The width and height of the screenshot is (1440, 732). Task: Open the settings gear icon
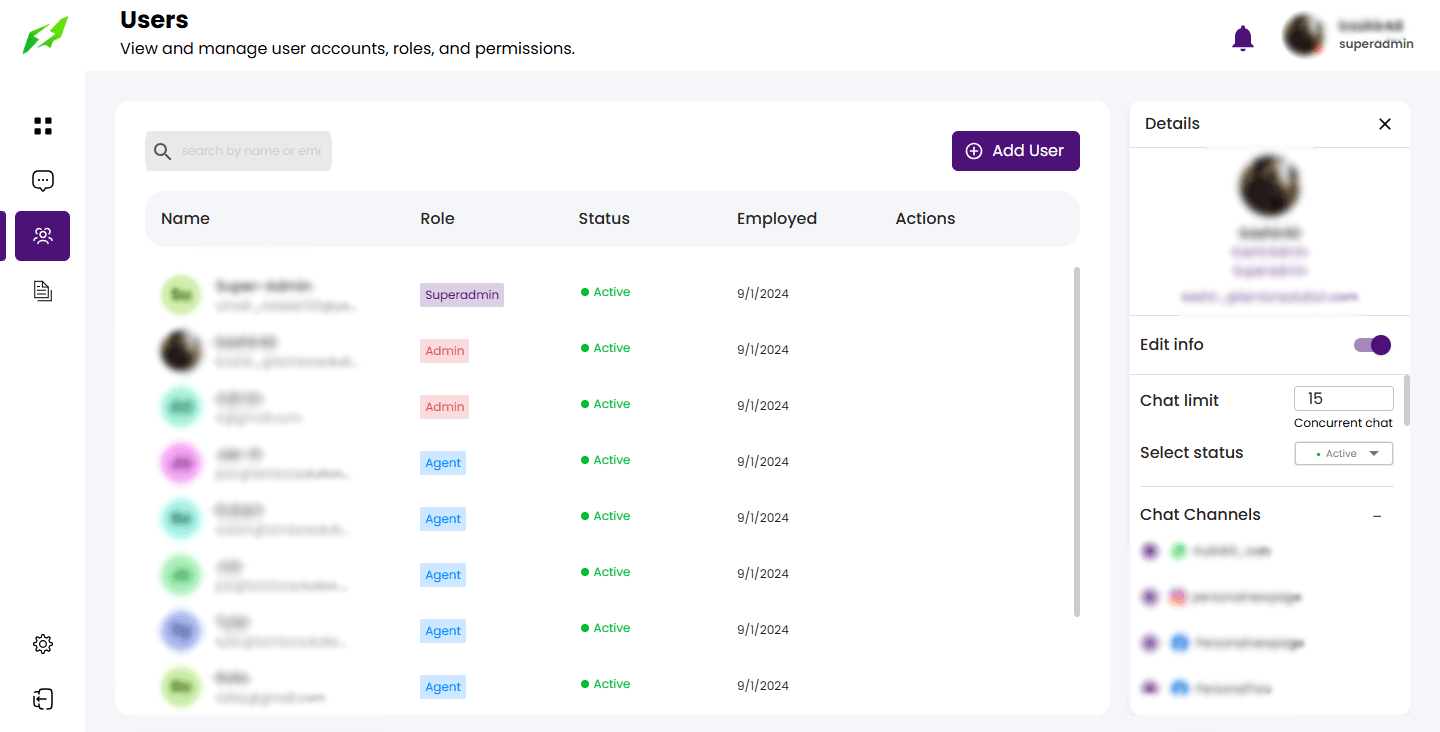[42, 644]
